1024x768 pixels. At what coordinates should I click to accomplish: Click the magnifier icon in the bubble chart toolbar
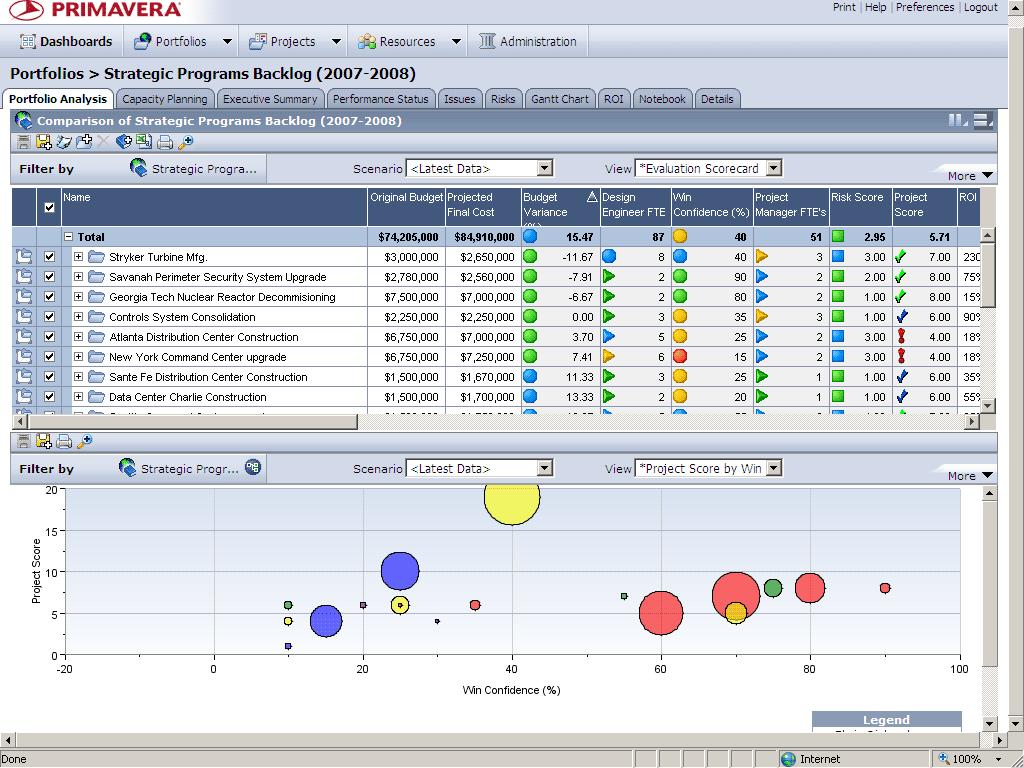pos(84,441)
